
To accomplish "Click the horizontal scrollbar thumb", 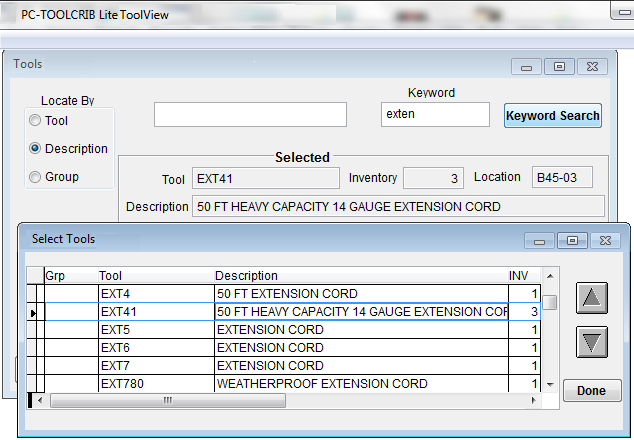I will (x=168, y=400).
